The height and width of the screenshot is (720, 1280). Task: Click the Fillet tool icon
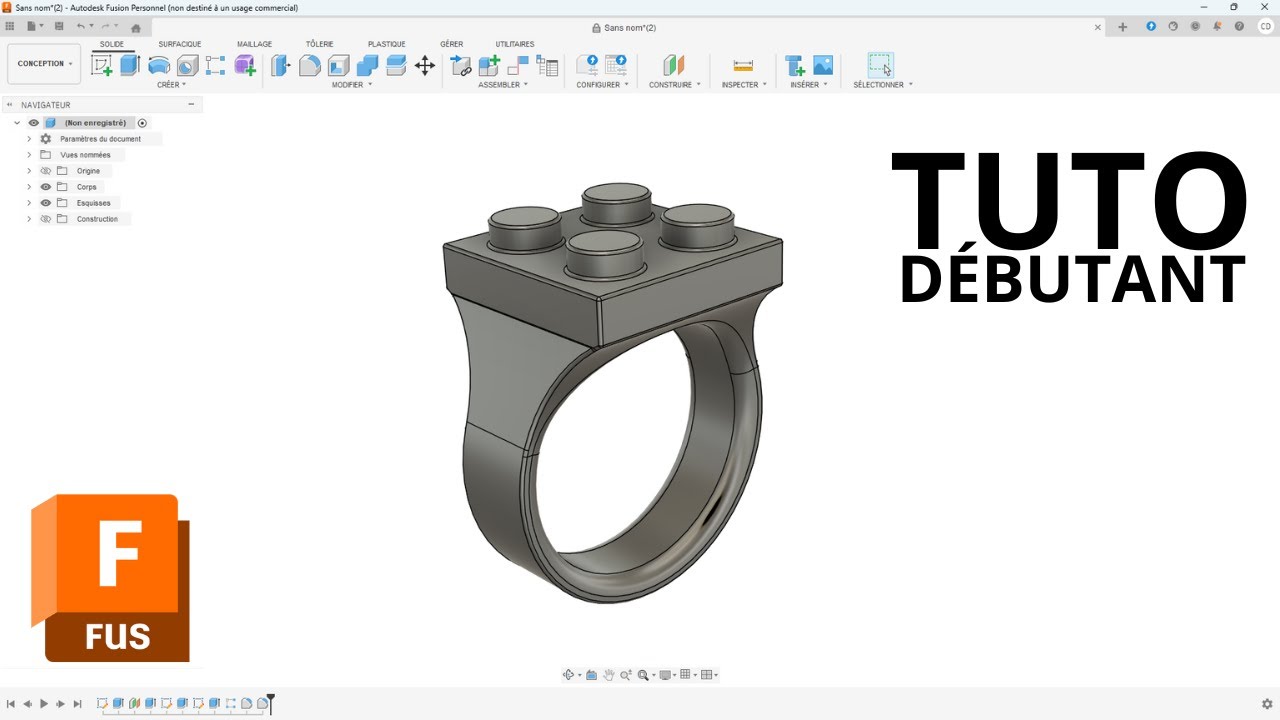310,66
